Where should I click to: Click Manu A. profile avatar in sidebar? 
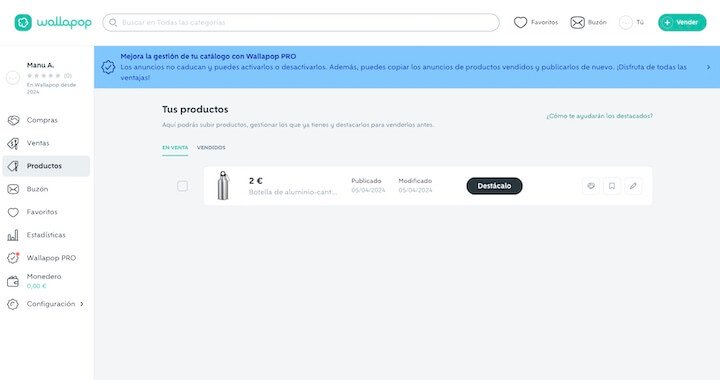[13, 78]
